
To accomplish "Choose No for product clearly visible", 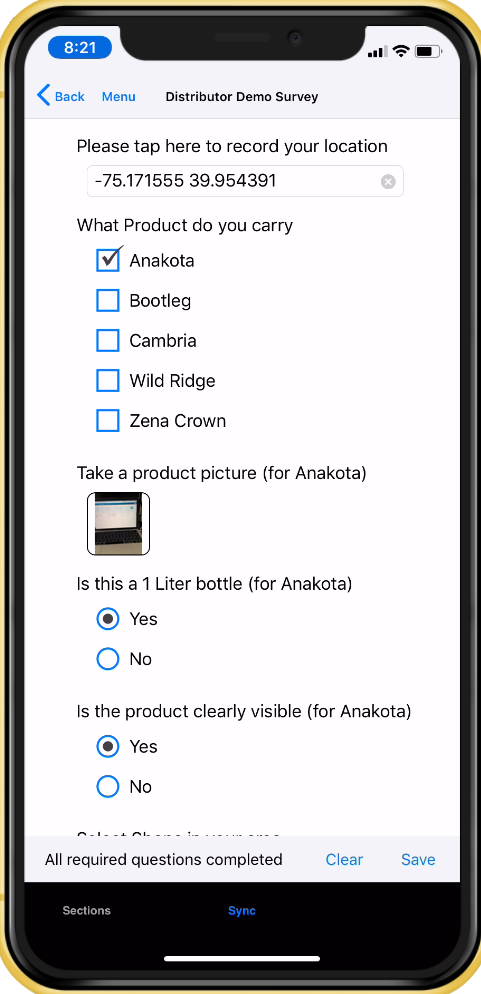I will (x=108, y=786).
